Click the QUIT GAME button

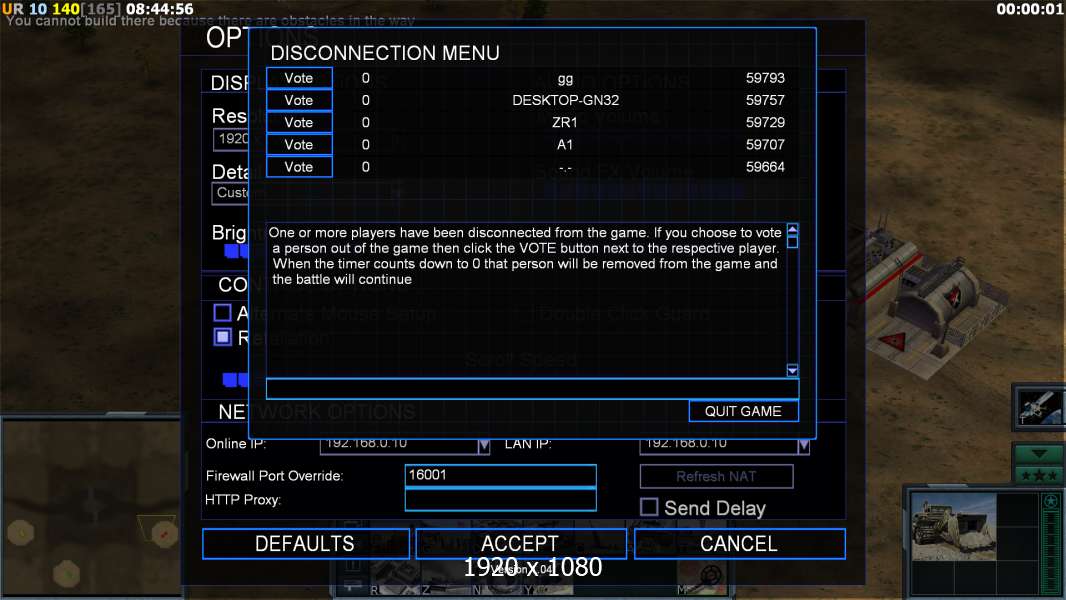click(743, 411)
